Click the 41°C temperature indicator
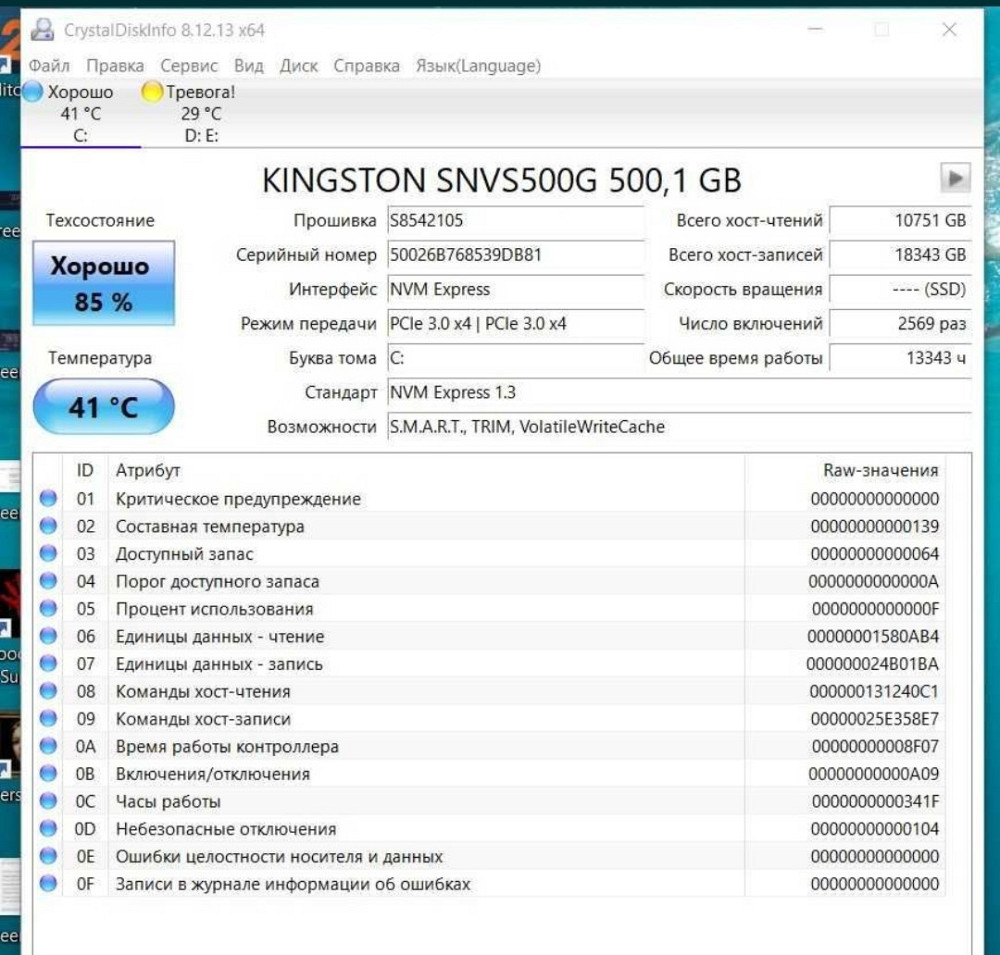Image resolution: width=1000 pixels, height=955 pixels. click(x=103, y=405)
